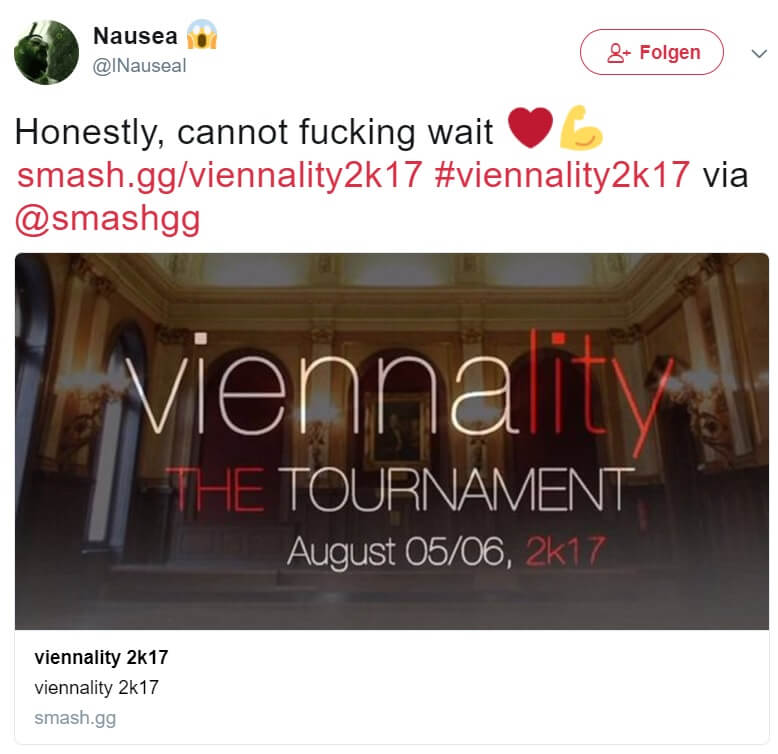Click the tweet text Honestly, cannot wait
This screenshot has height=754, width=778.
(x=254, y=132)
